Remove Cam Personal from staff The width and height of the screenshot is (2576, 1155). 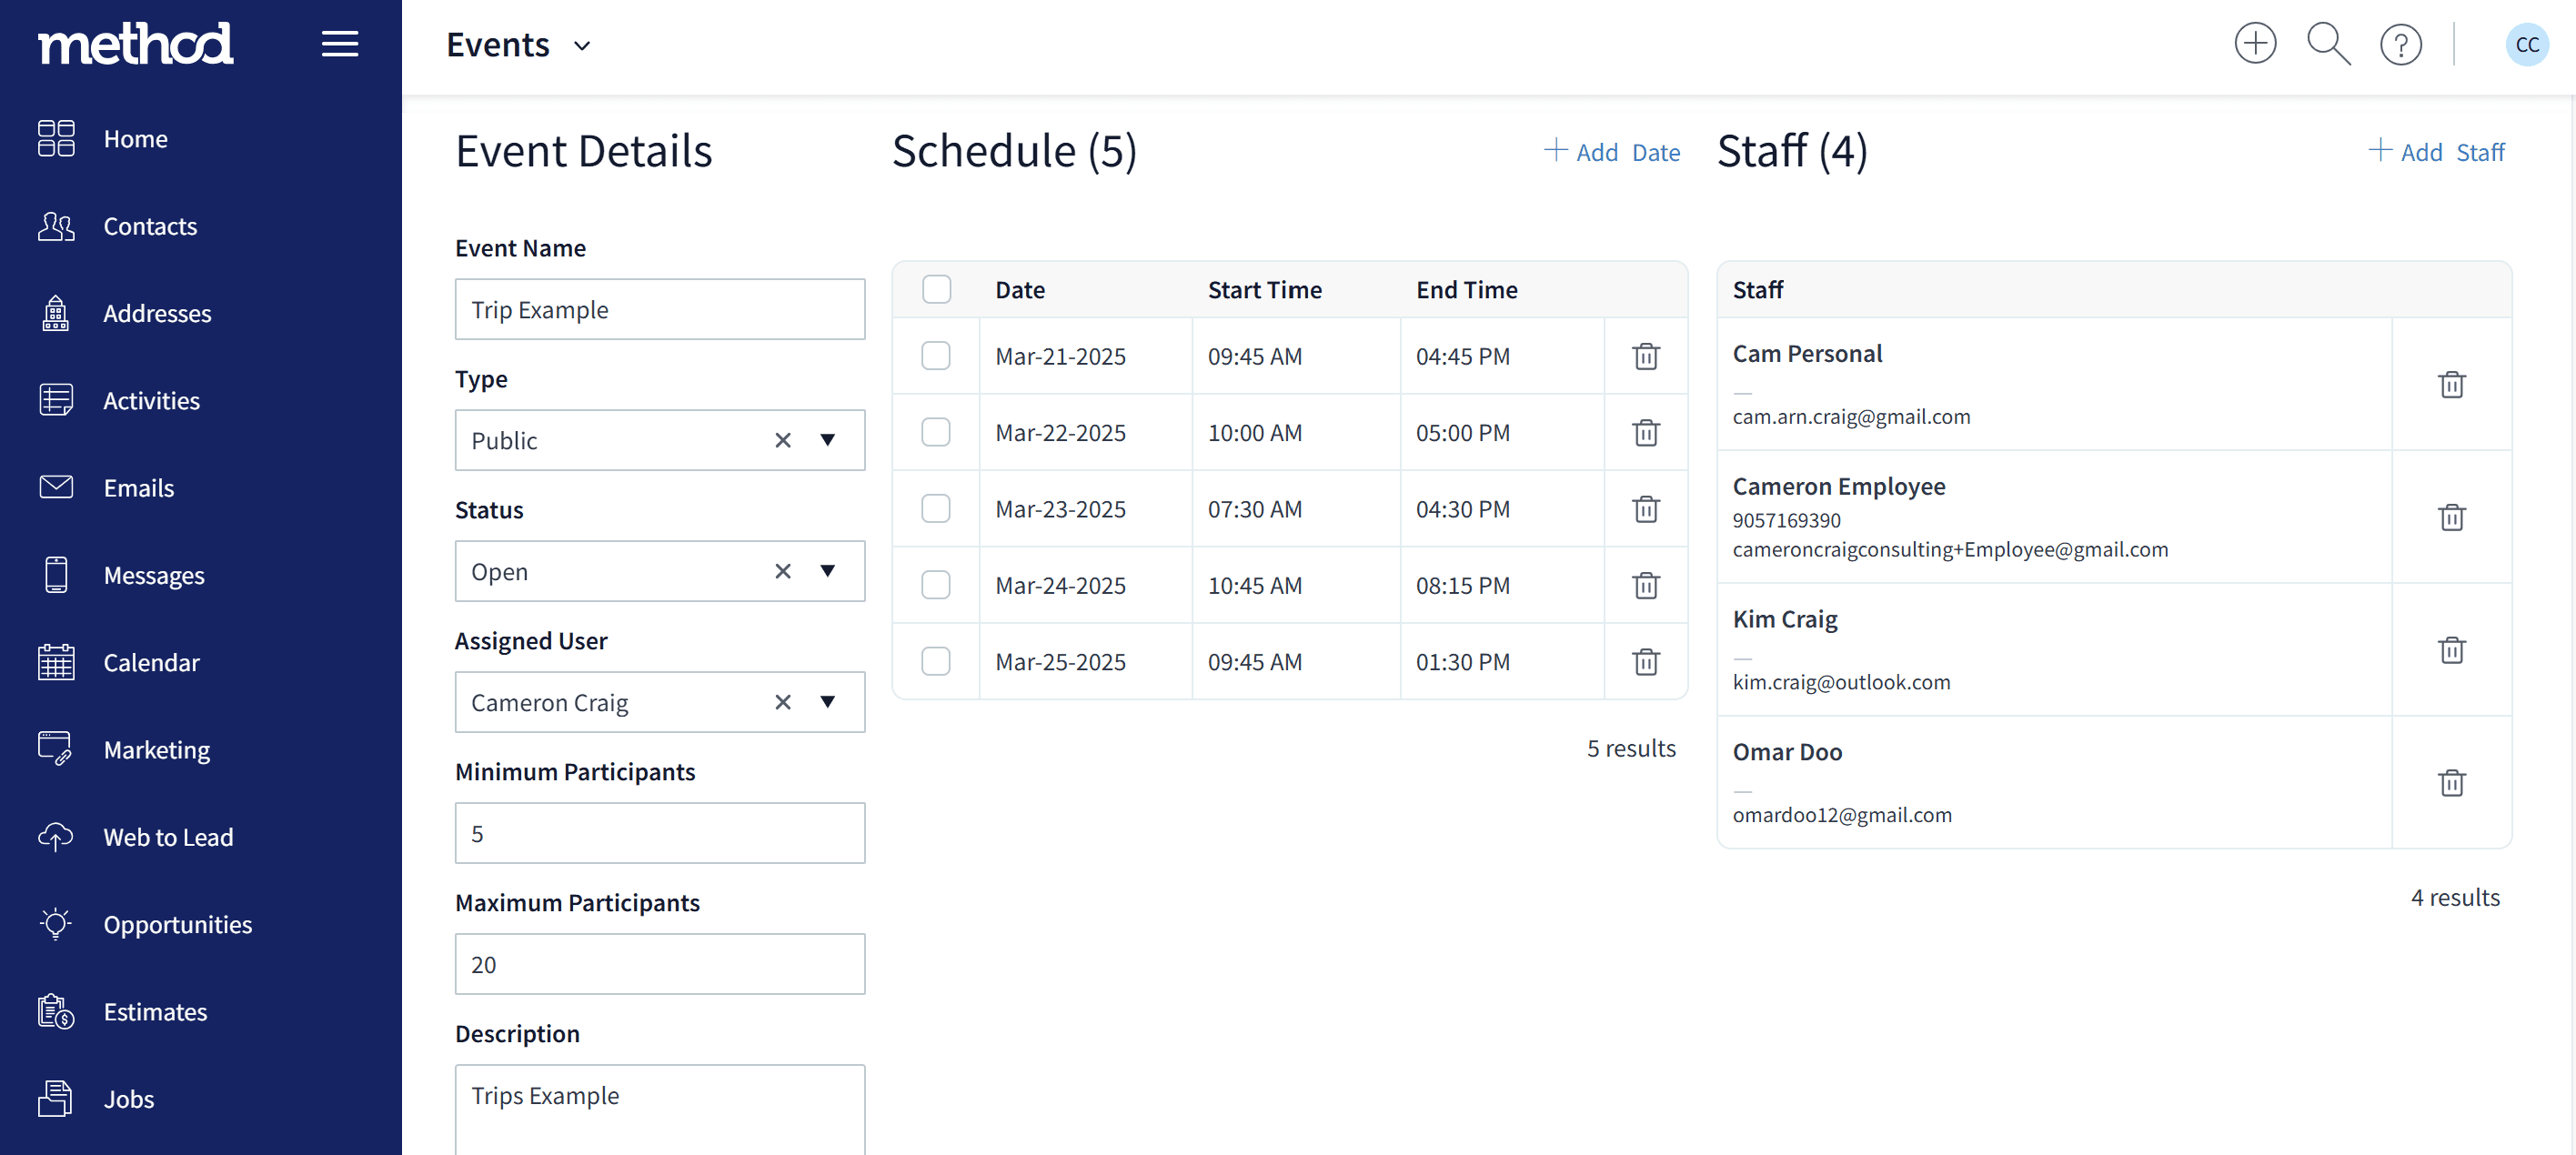point(2451,384)
